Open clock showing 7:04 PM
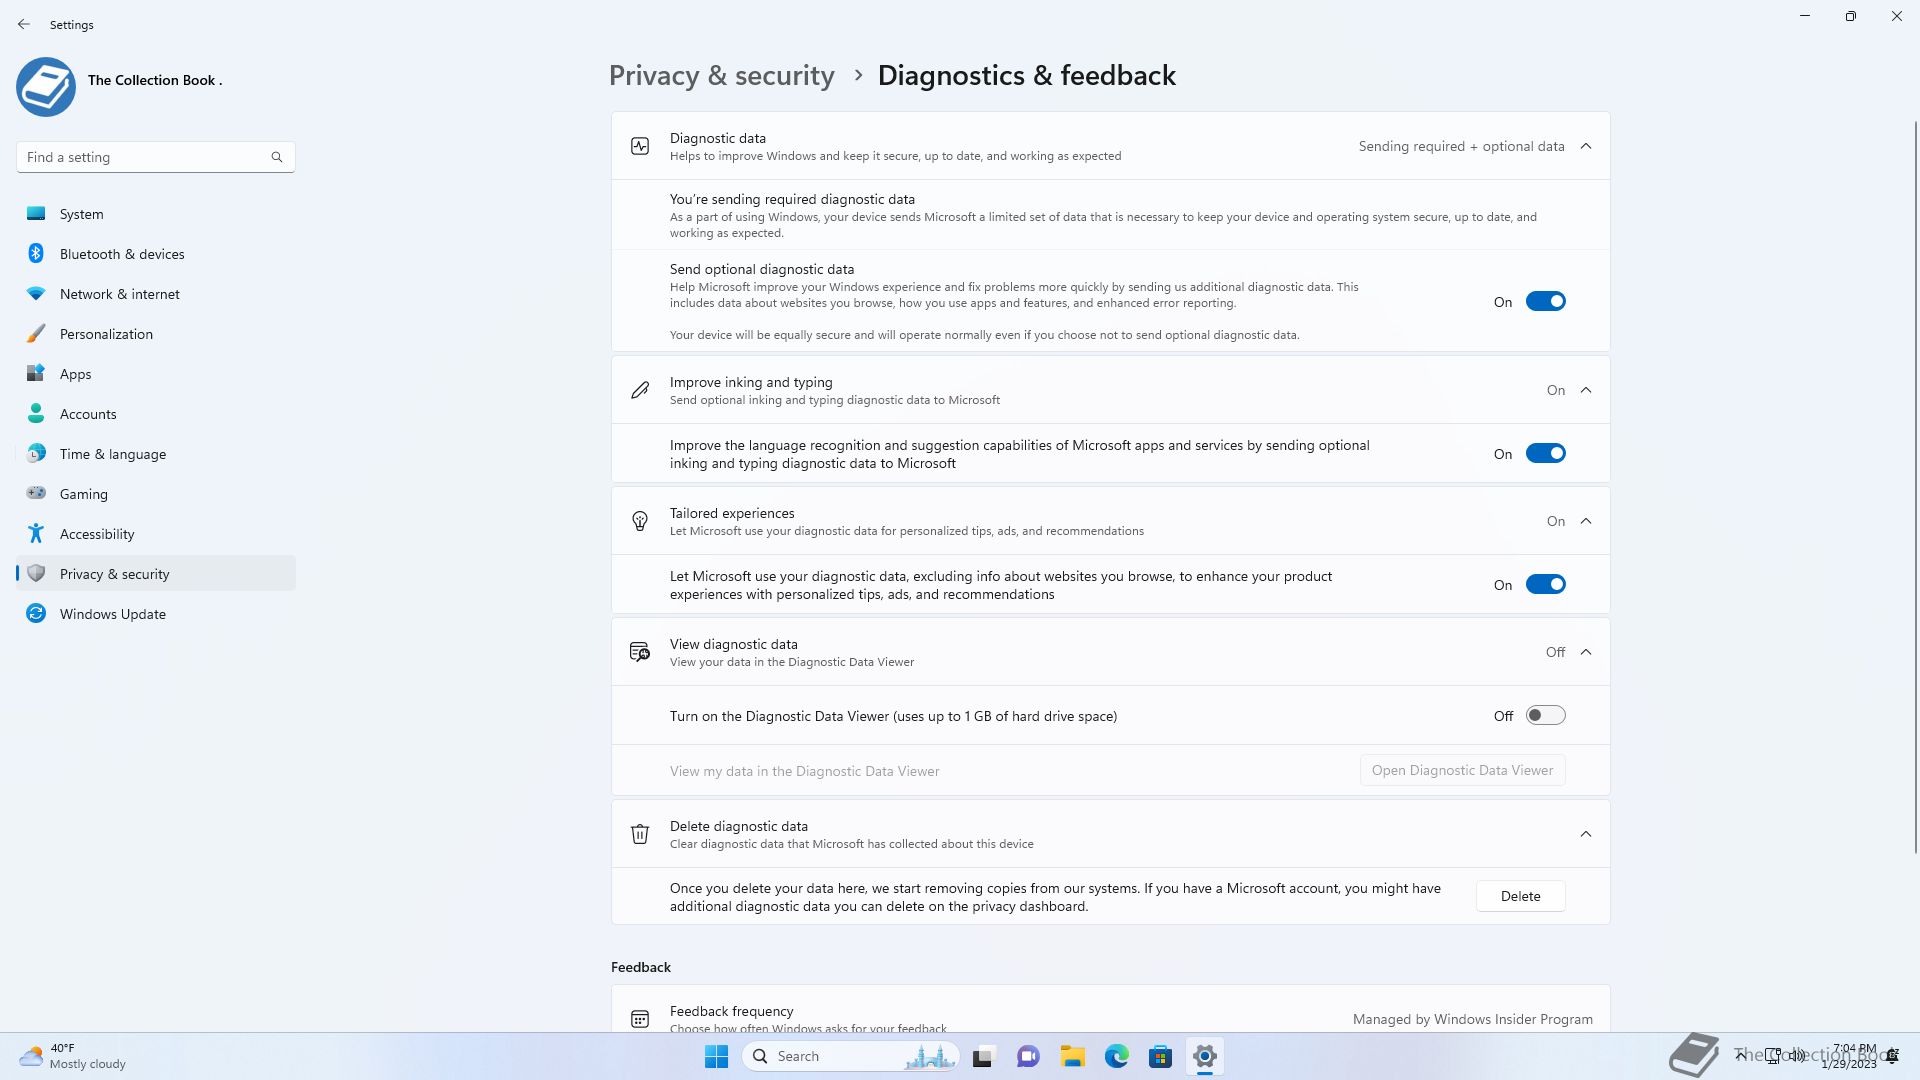 [1850, 1056]
